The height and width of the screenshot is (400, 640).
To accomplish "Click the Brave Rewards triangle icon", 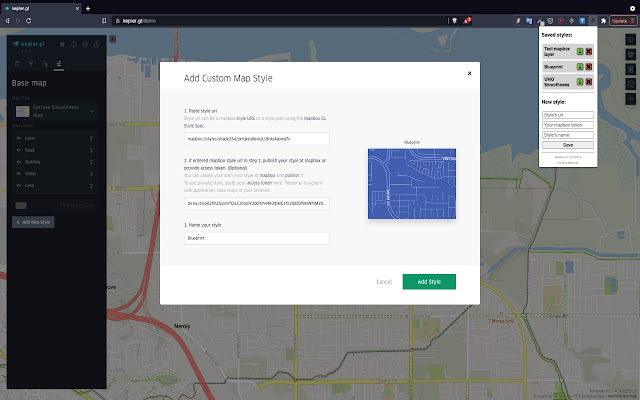I will (467, 20).
